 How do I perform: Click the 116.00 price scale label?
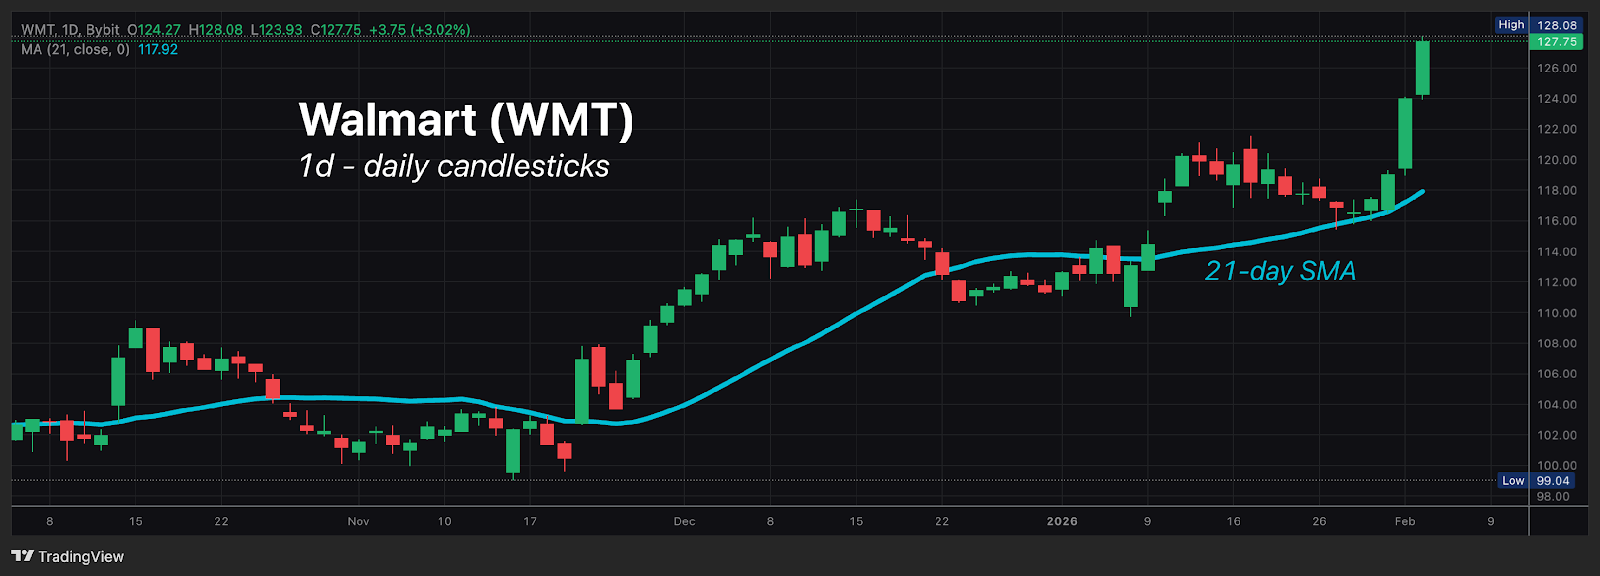[x=1557, y=221]
